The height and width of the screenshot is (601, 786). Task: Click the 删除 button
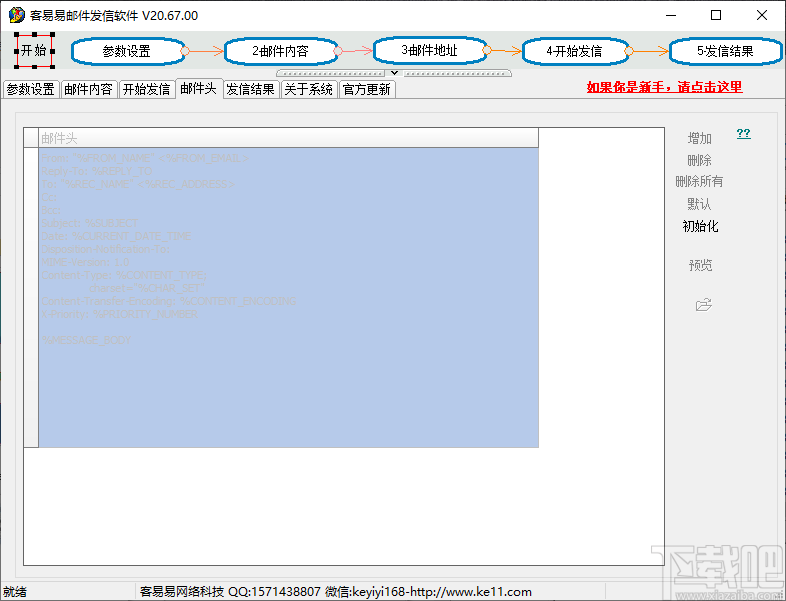coord(700,160)
